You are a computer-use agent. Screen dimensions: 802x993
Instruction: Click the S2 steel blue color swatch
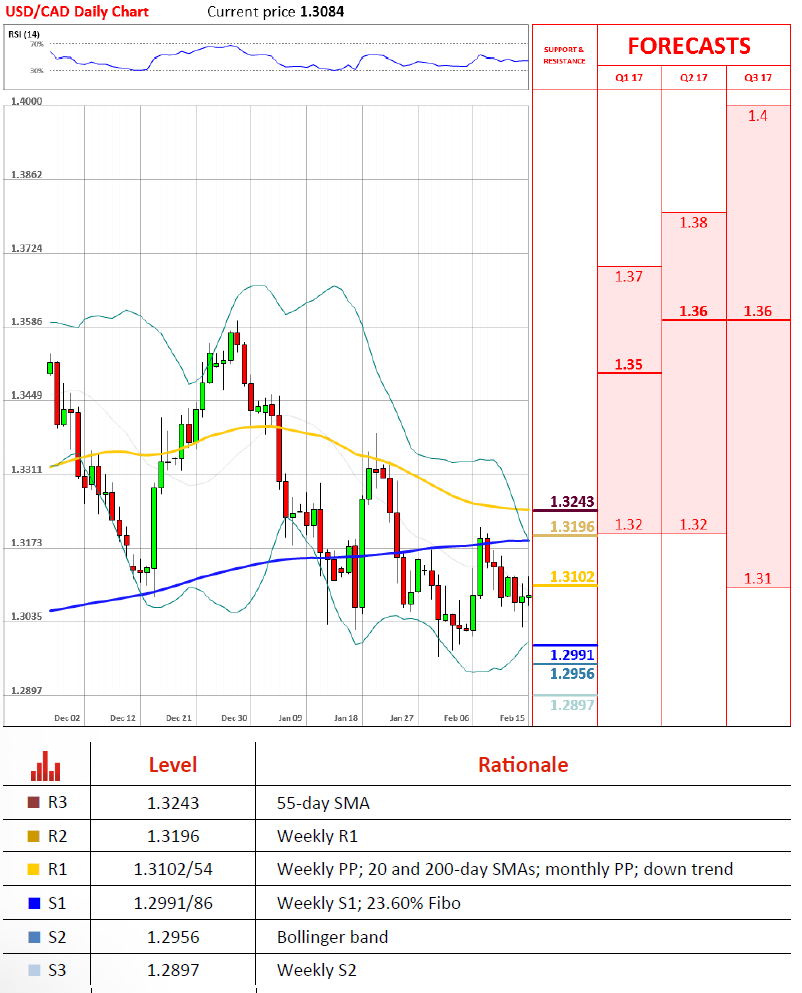click(34, 937)
